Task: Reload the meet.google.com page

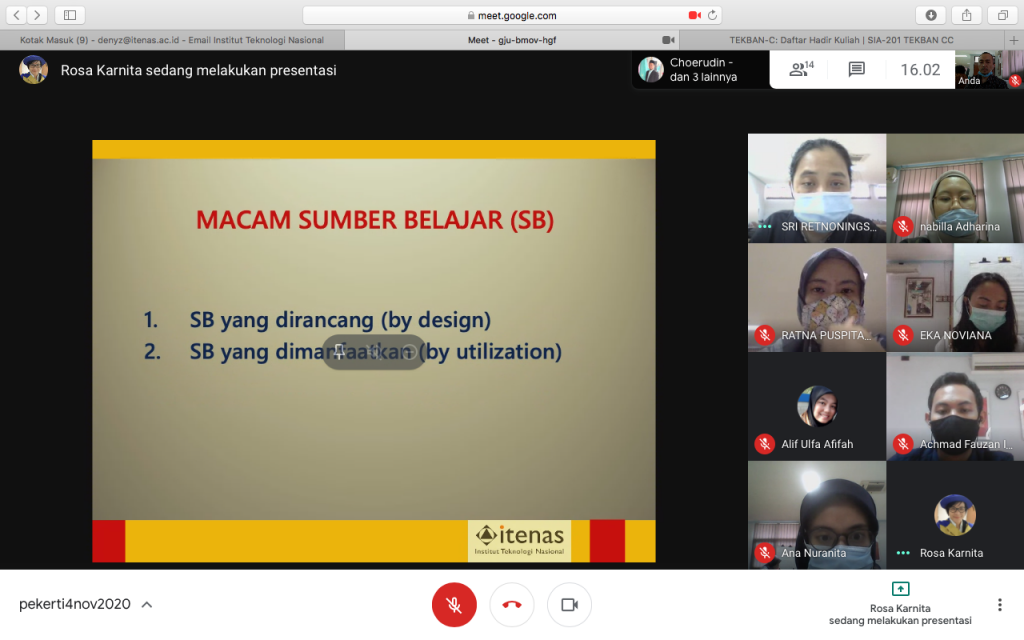Action: point(713,15)
